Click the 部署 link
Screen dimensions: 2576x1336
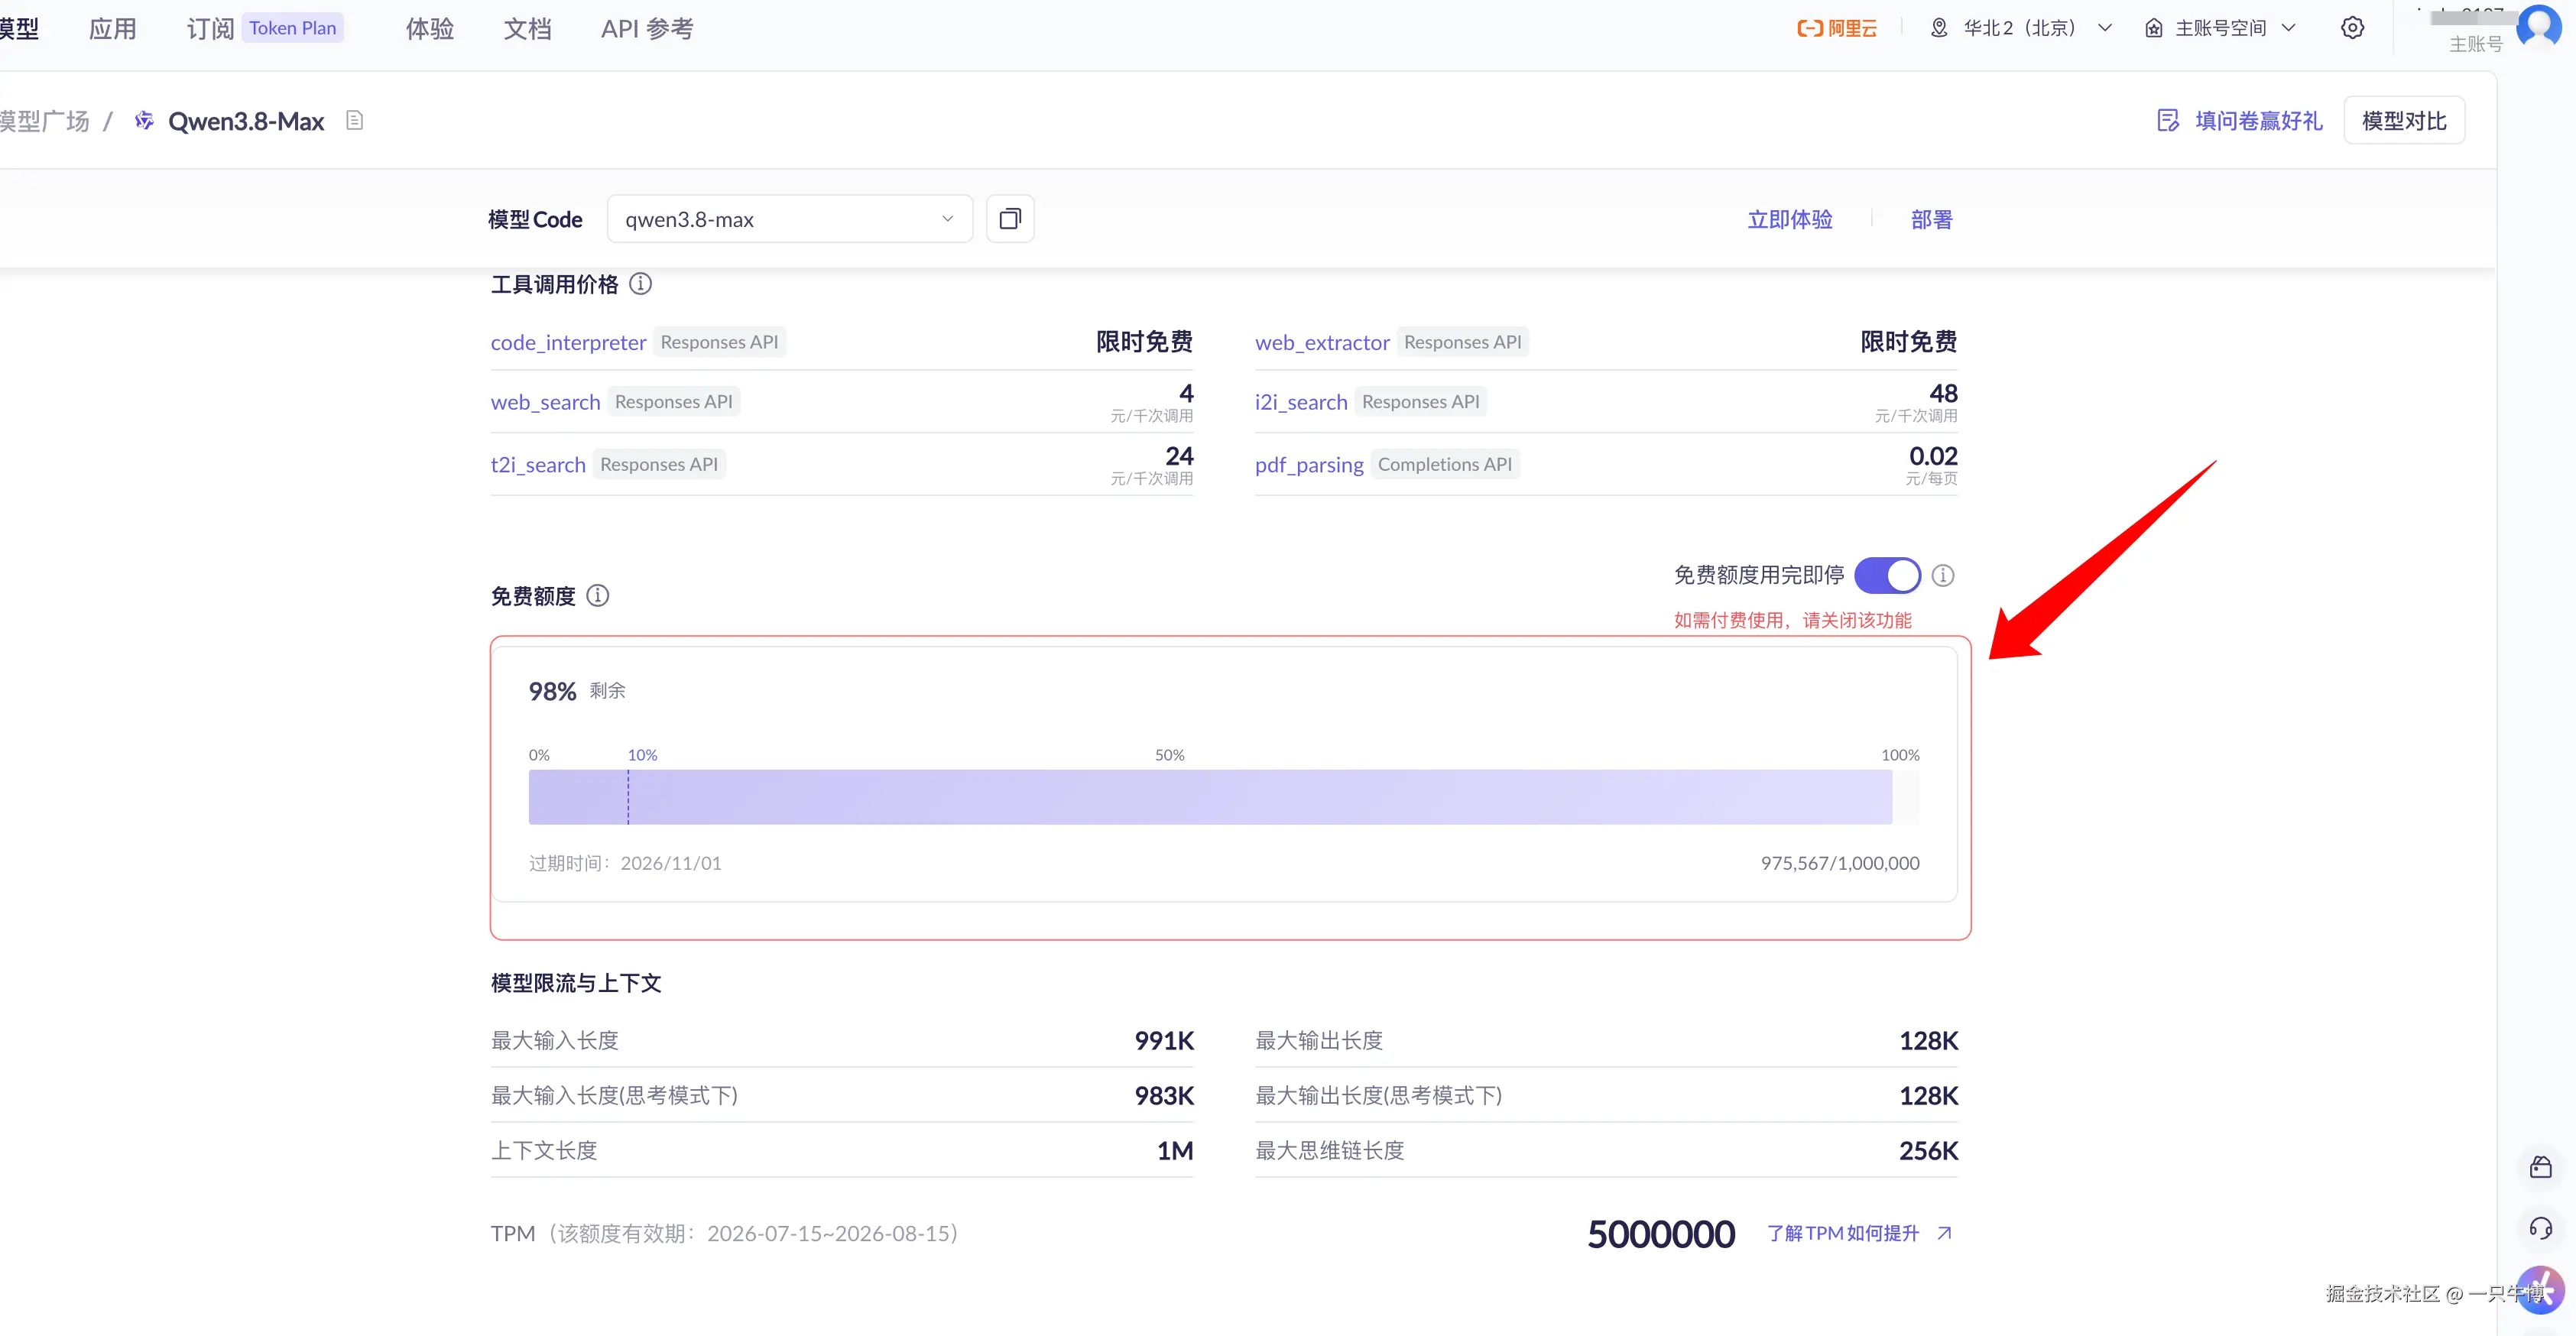(x=1931, y=219)
